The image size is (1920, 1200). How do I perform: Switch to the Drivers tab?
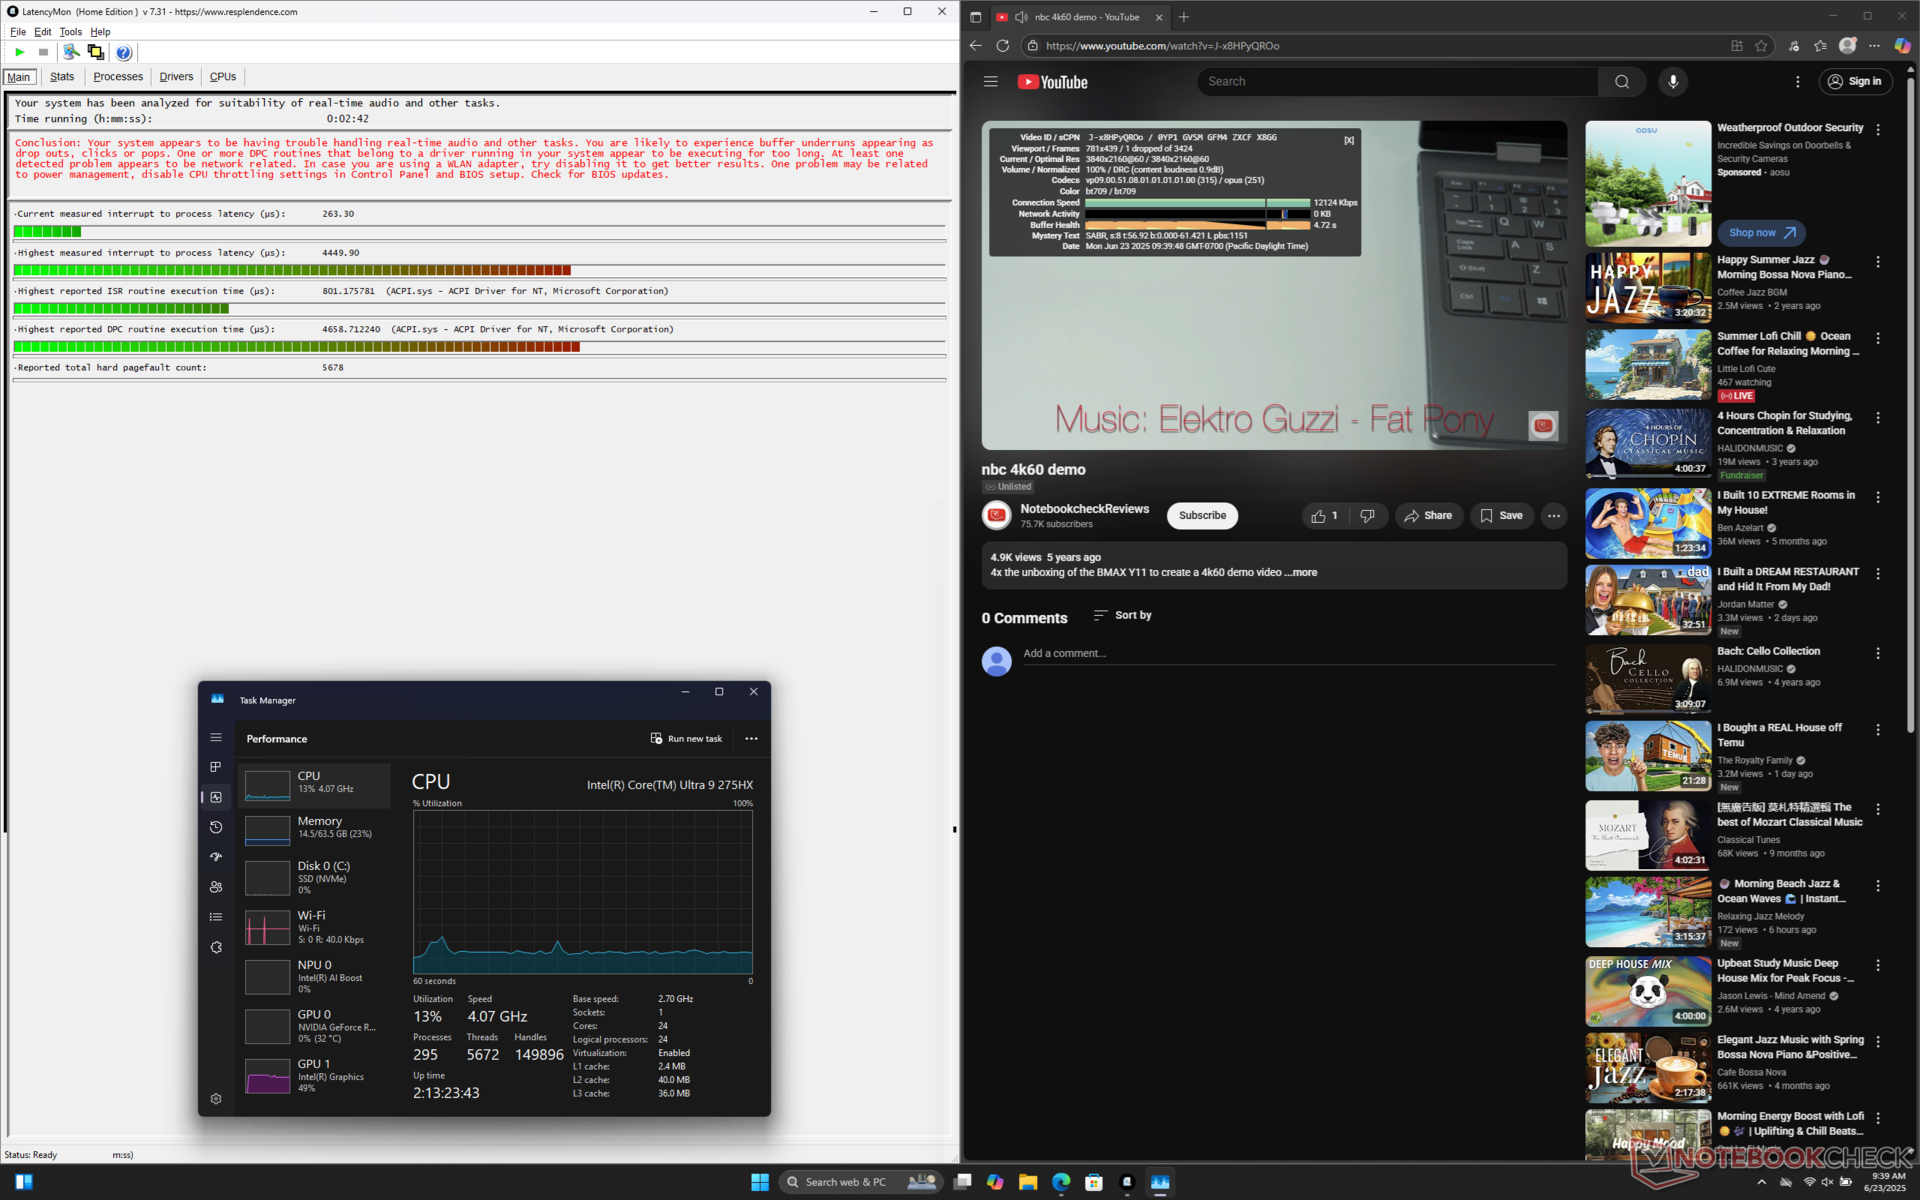pyautogui.click(x=176, y=77)
